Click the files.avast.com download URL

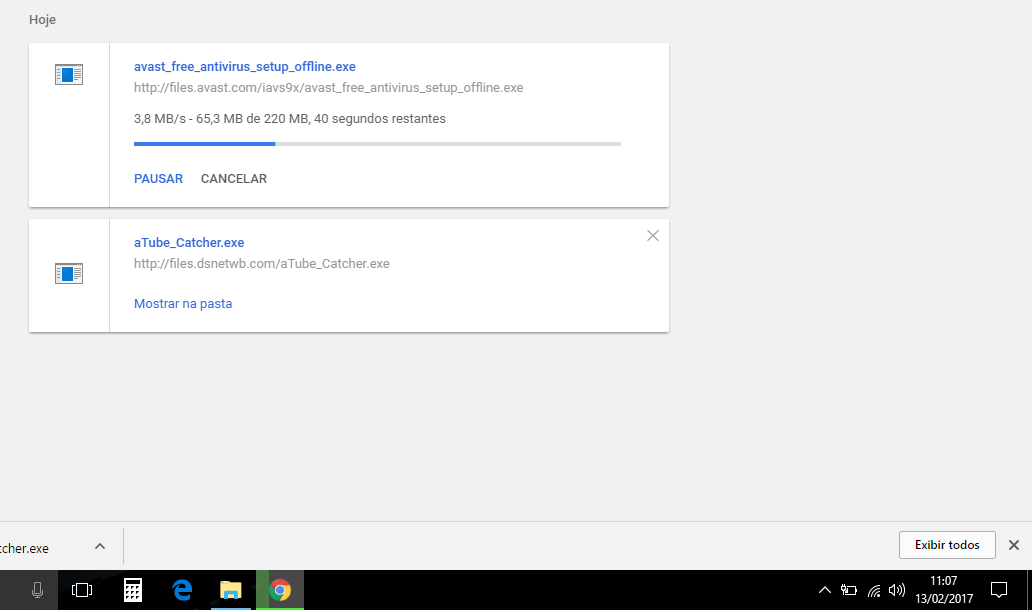pyautogui.click(x=328, y=88)
